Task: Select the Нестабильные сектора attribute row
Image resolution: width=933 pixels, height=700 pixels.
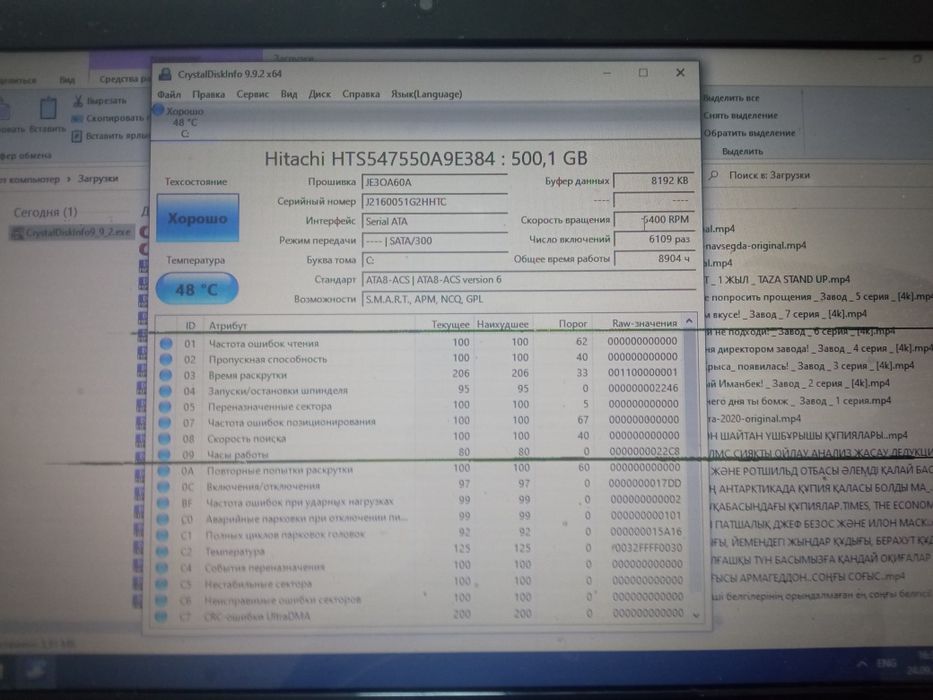Action: [x=420, y=582]
